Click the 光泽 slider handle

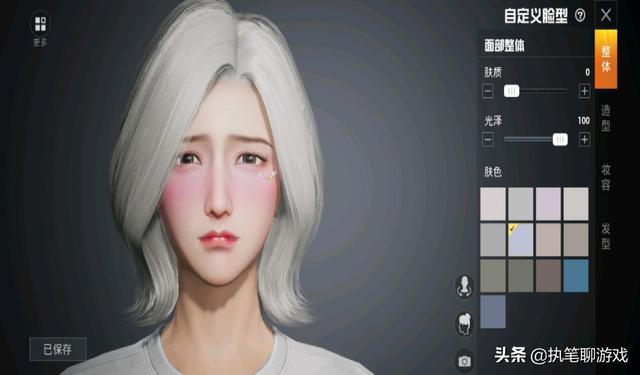click(x=560, y=140)
